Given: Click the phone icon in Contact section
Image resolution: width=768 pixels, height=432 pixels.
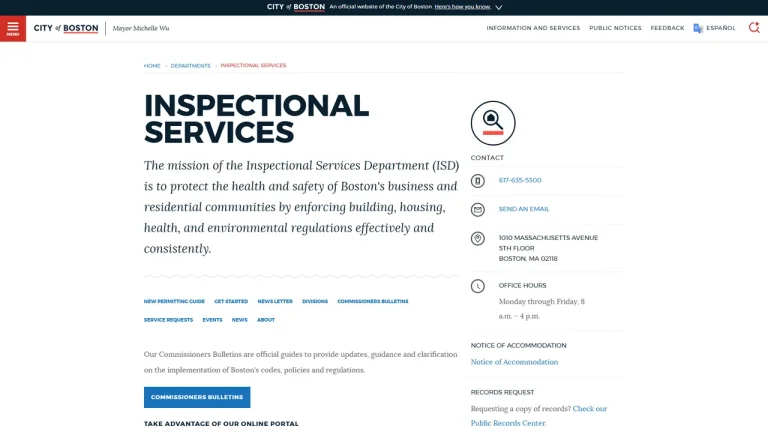Looking at the screenshot, I should [478, 181].
